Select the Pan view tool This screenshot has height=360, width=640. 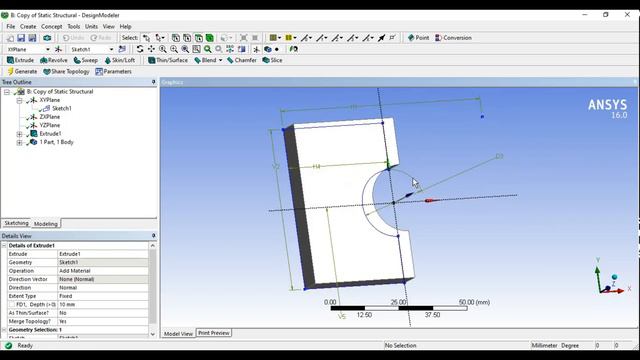[151, 49]
